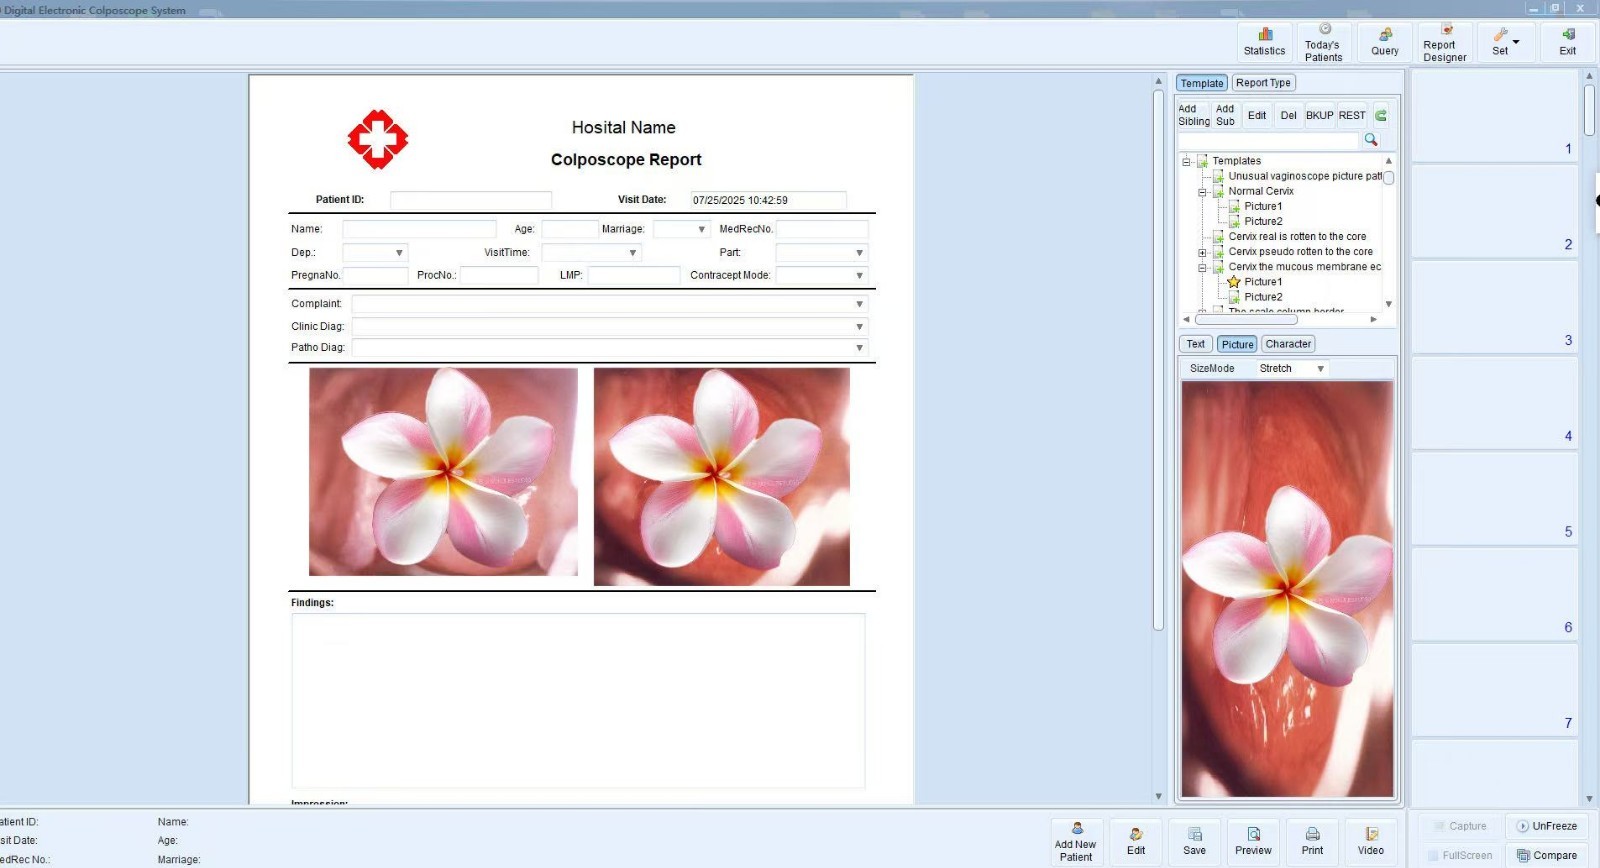
Task: Expand the Complaint dropdown
Action: point(859,304)
